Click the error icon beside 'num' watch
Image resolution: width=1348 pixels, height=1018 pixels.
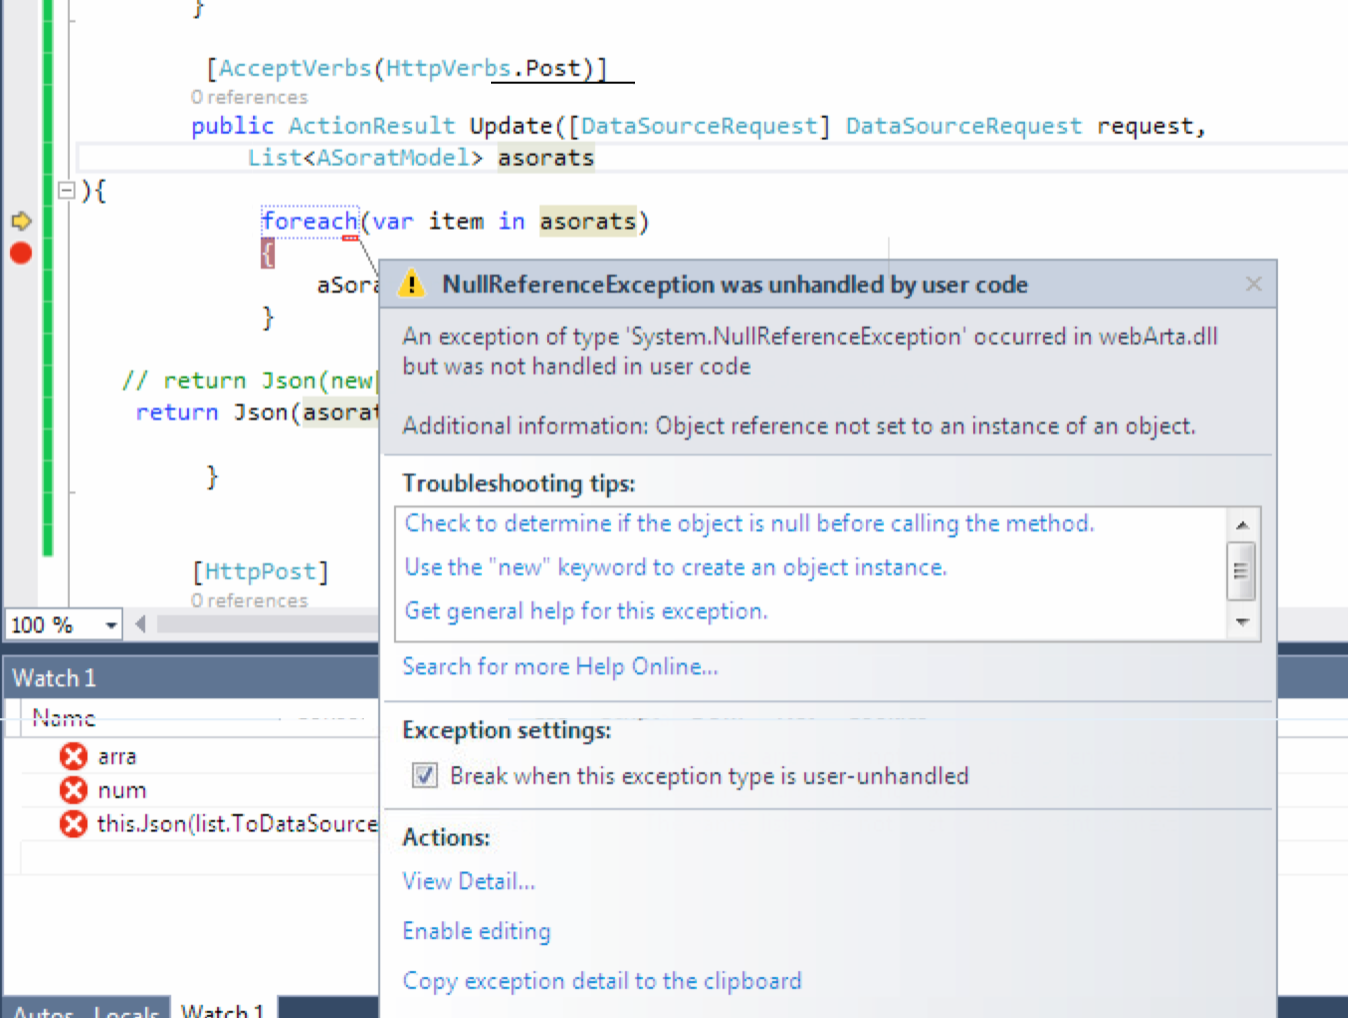[73, 790]
